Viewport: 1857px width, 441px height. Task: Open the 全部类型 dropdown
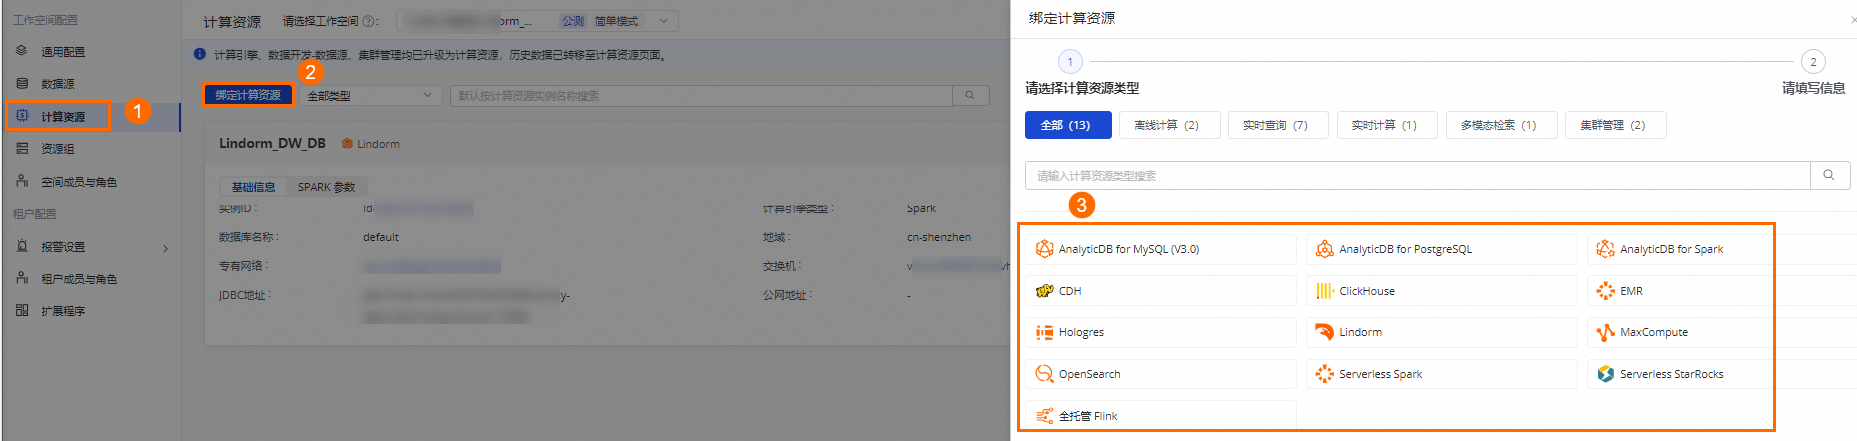(x=370, y=96)
